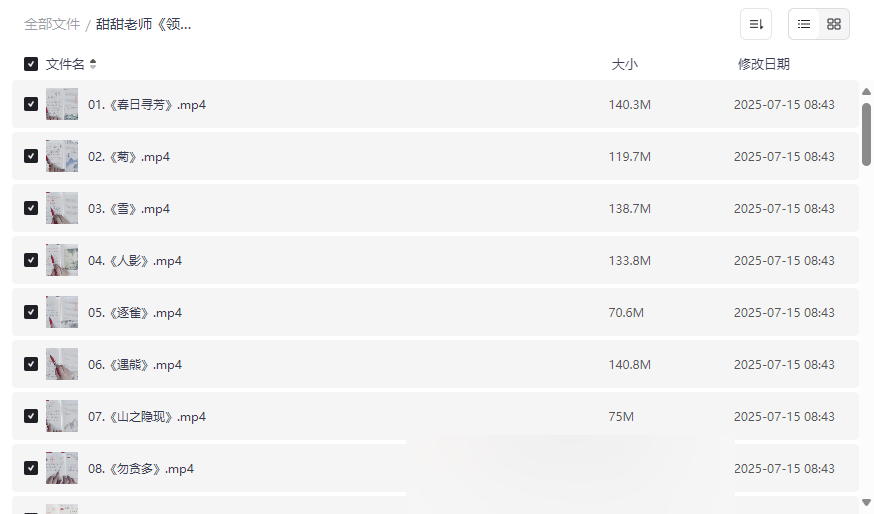Click the 修改日期 column header
Viewport: 874px width, 514px height.
[764, 64]
